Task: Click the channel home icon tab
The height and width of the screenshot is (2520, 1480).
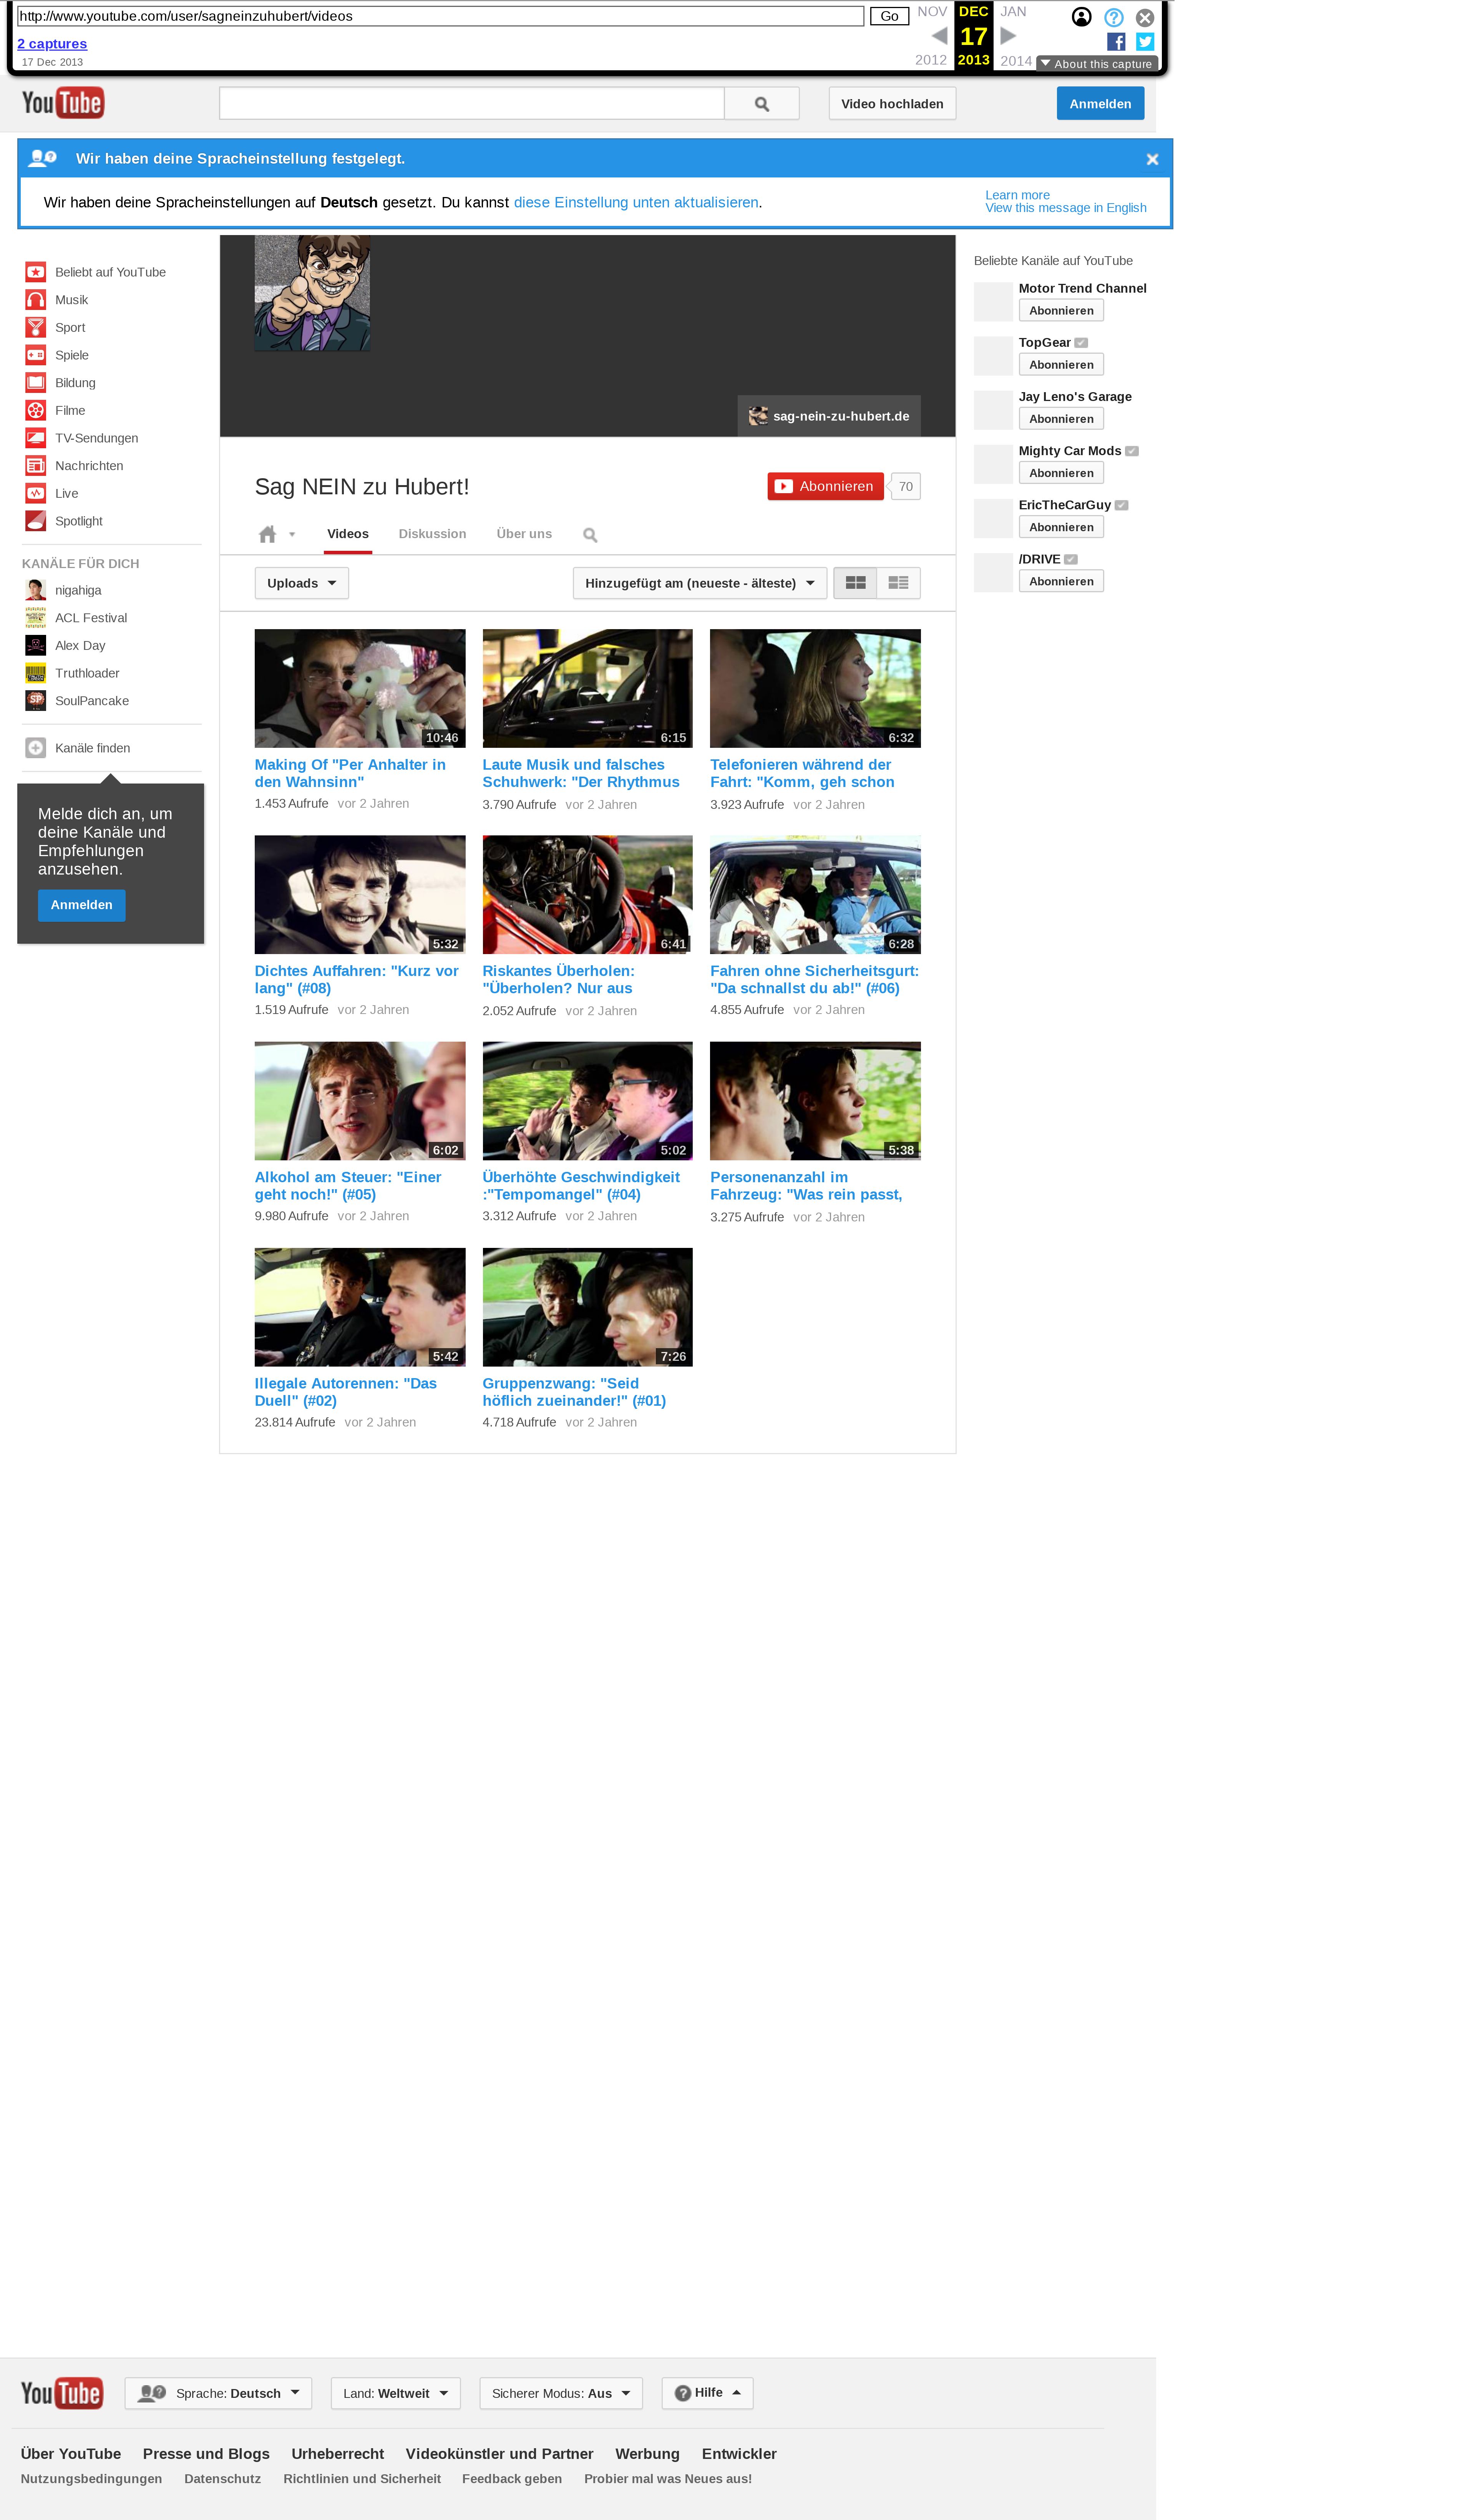Action: [267, 534]
